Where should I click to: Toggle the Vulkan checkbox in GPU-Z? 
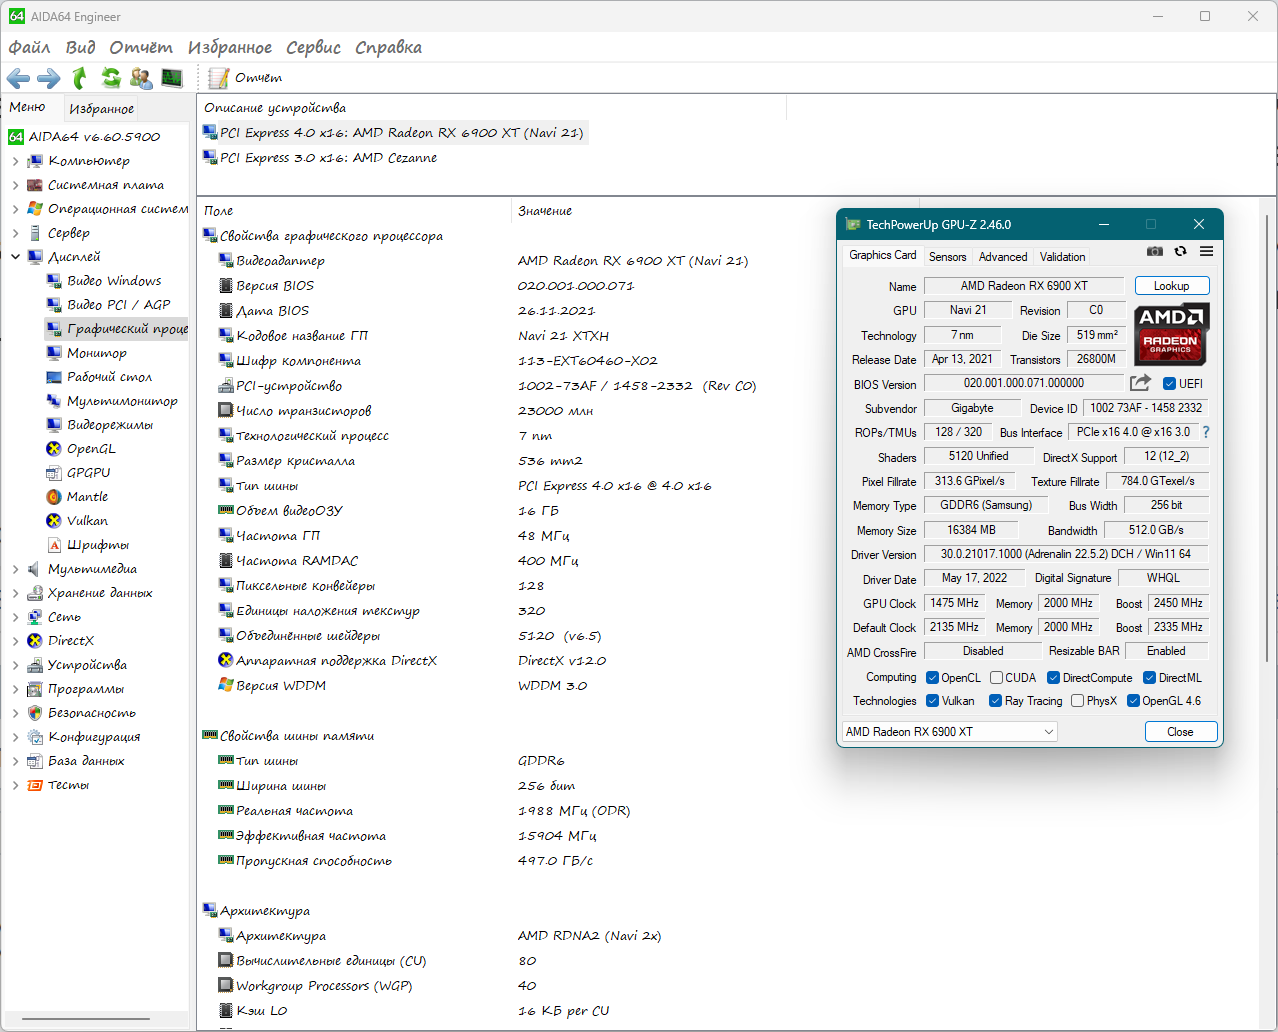[x=932, y=701]
